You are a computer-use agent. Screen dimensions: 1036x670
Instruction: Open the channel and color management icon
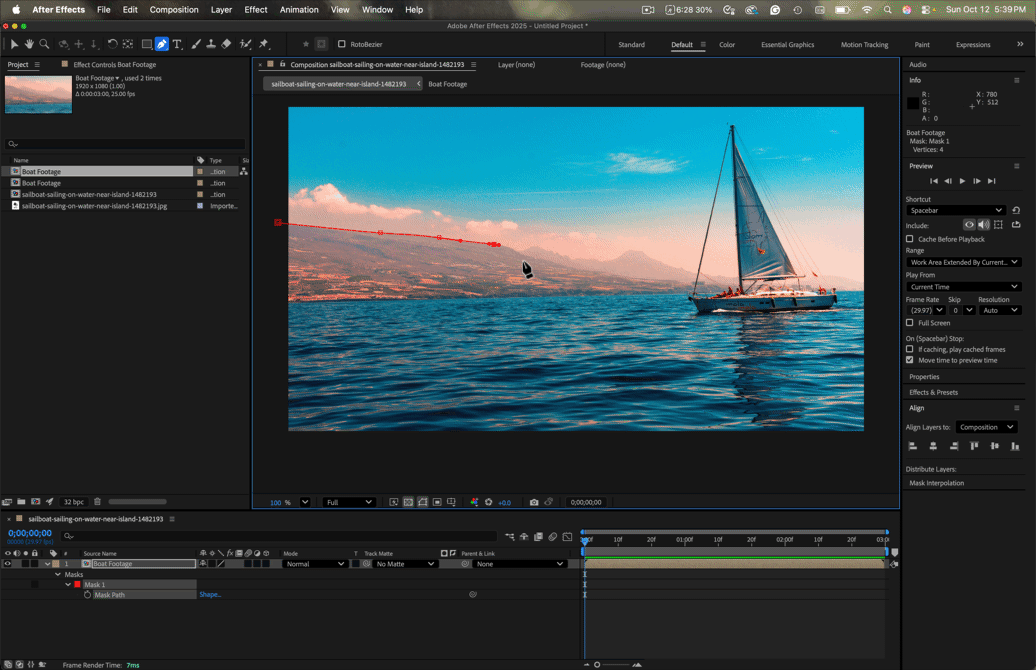474,502
